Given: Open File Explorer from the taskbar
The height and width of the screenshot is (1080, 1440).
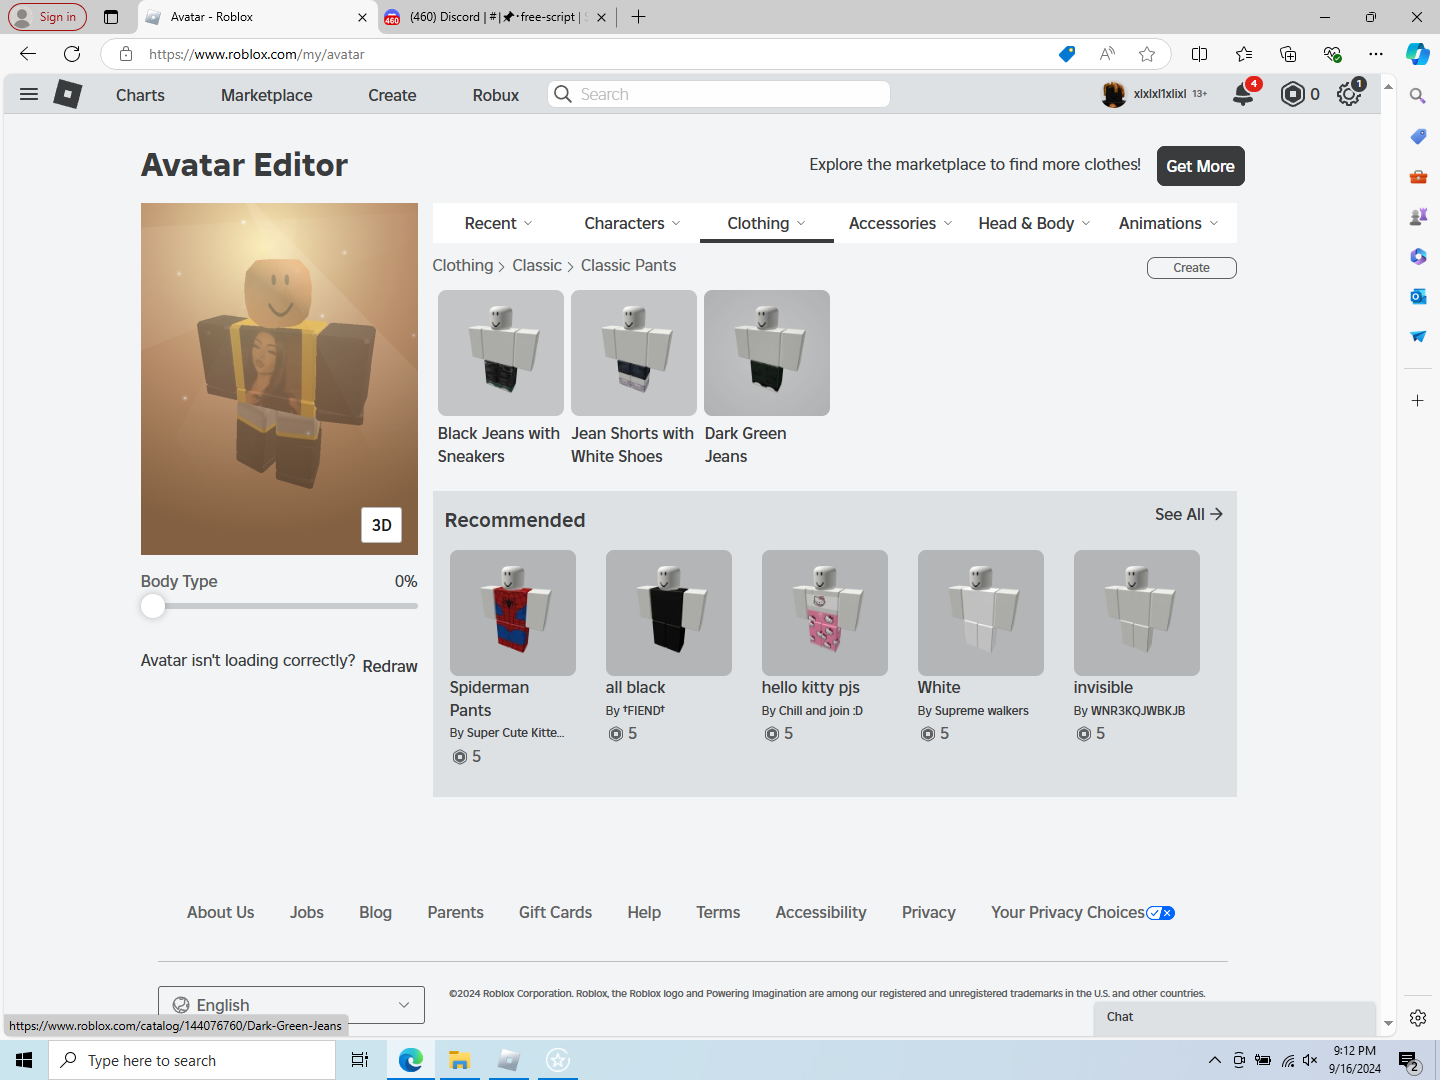Looking at the screenshot, I should pos(459,1060).
